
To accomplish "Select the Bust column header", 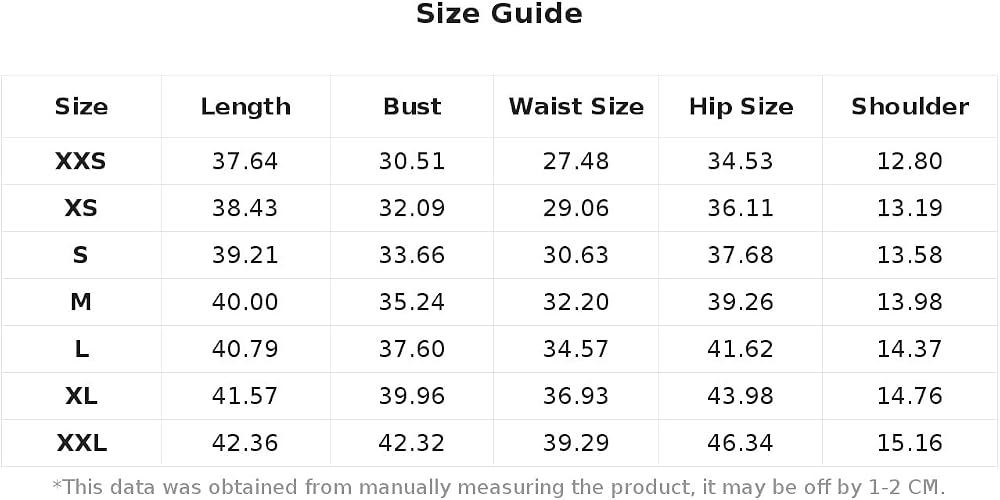I will click(412, 107).
